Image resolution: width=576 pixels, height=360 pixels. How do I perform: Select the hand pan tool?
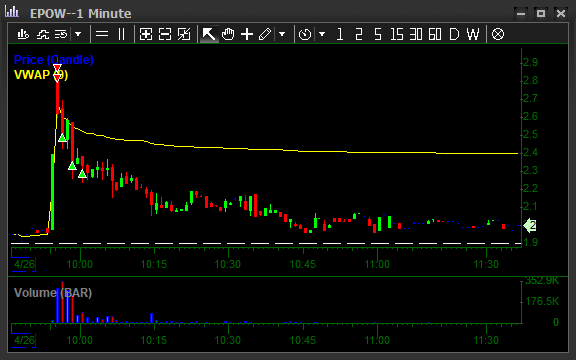coord(228,34)
